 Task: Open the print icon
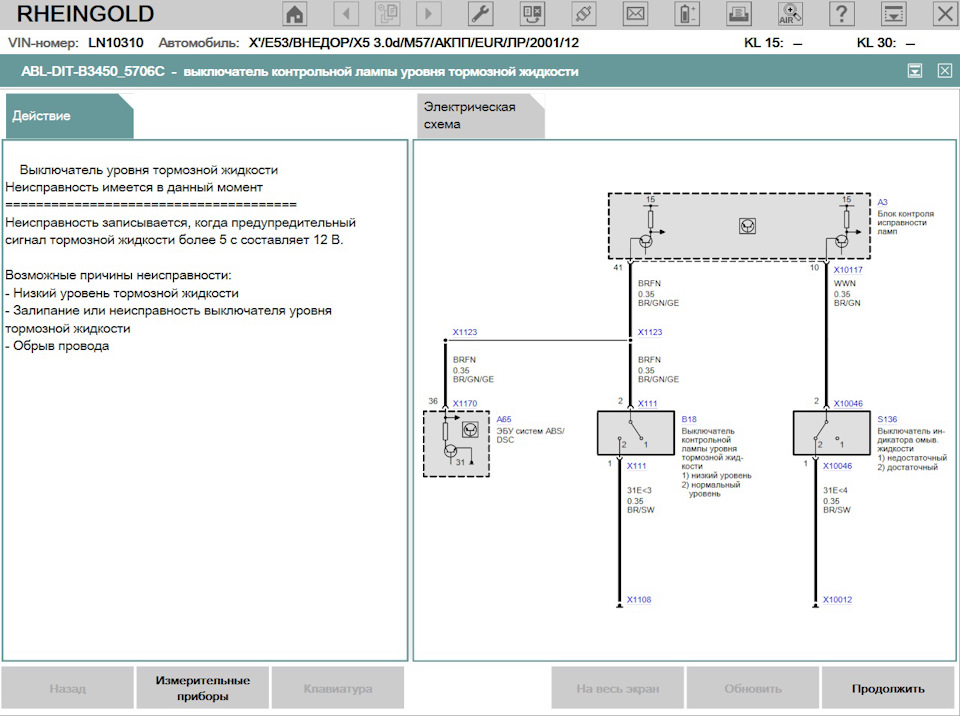pos(738,13)
